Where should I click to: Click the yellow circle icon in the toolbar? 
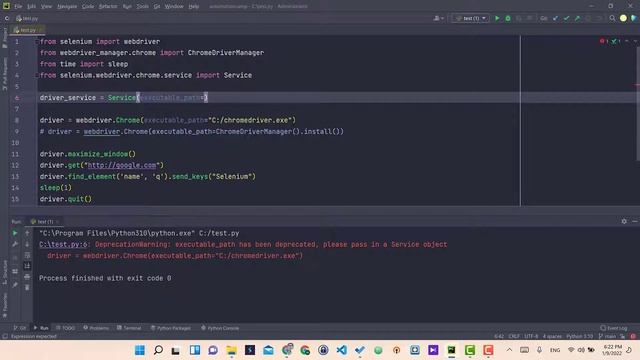[623, 18]
